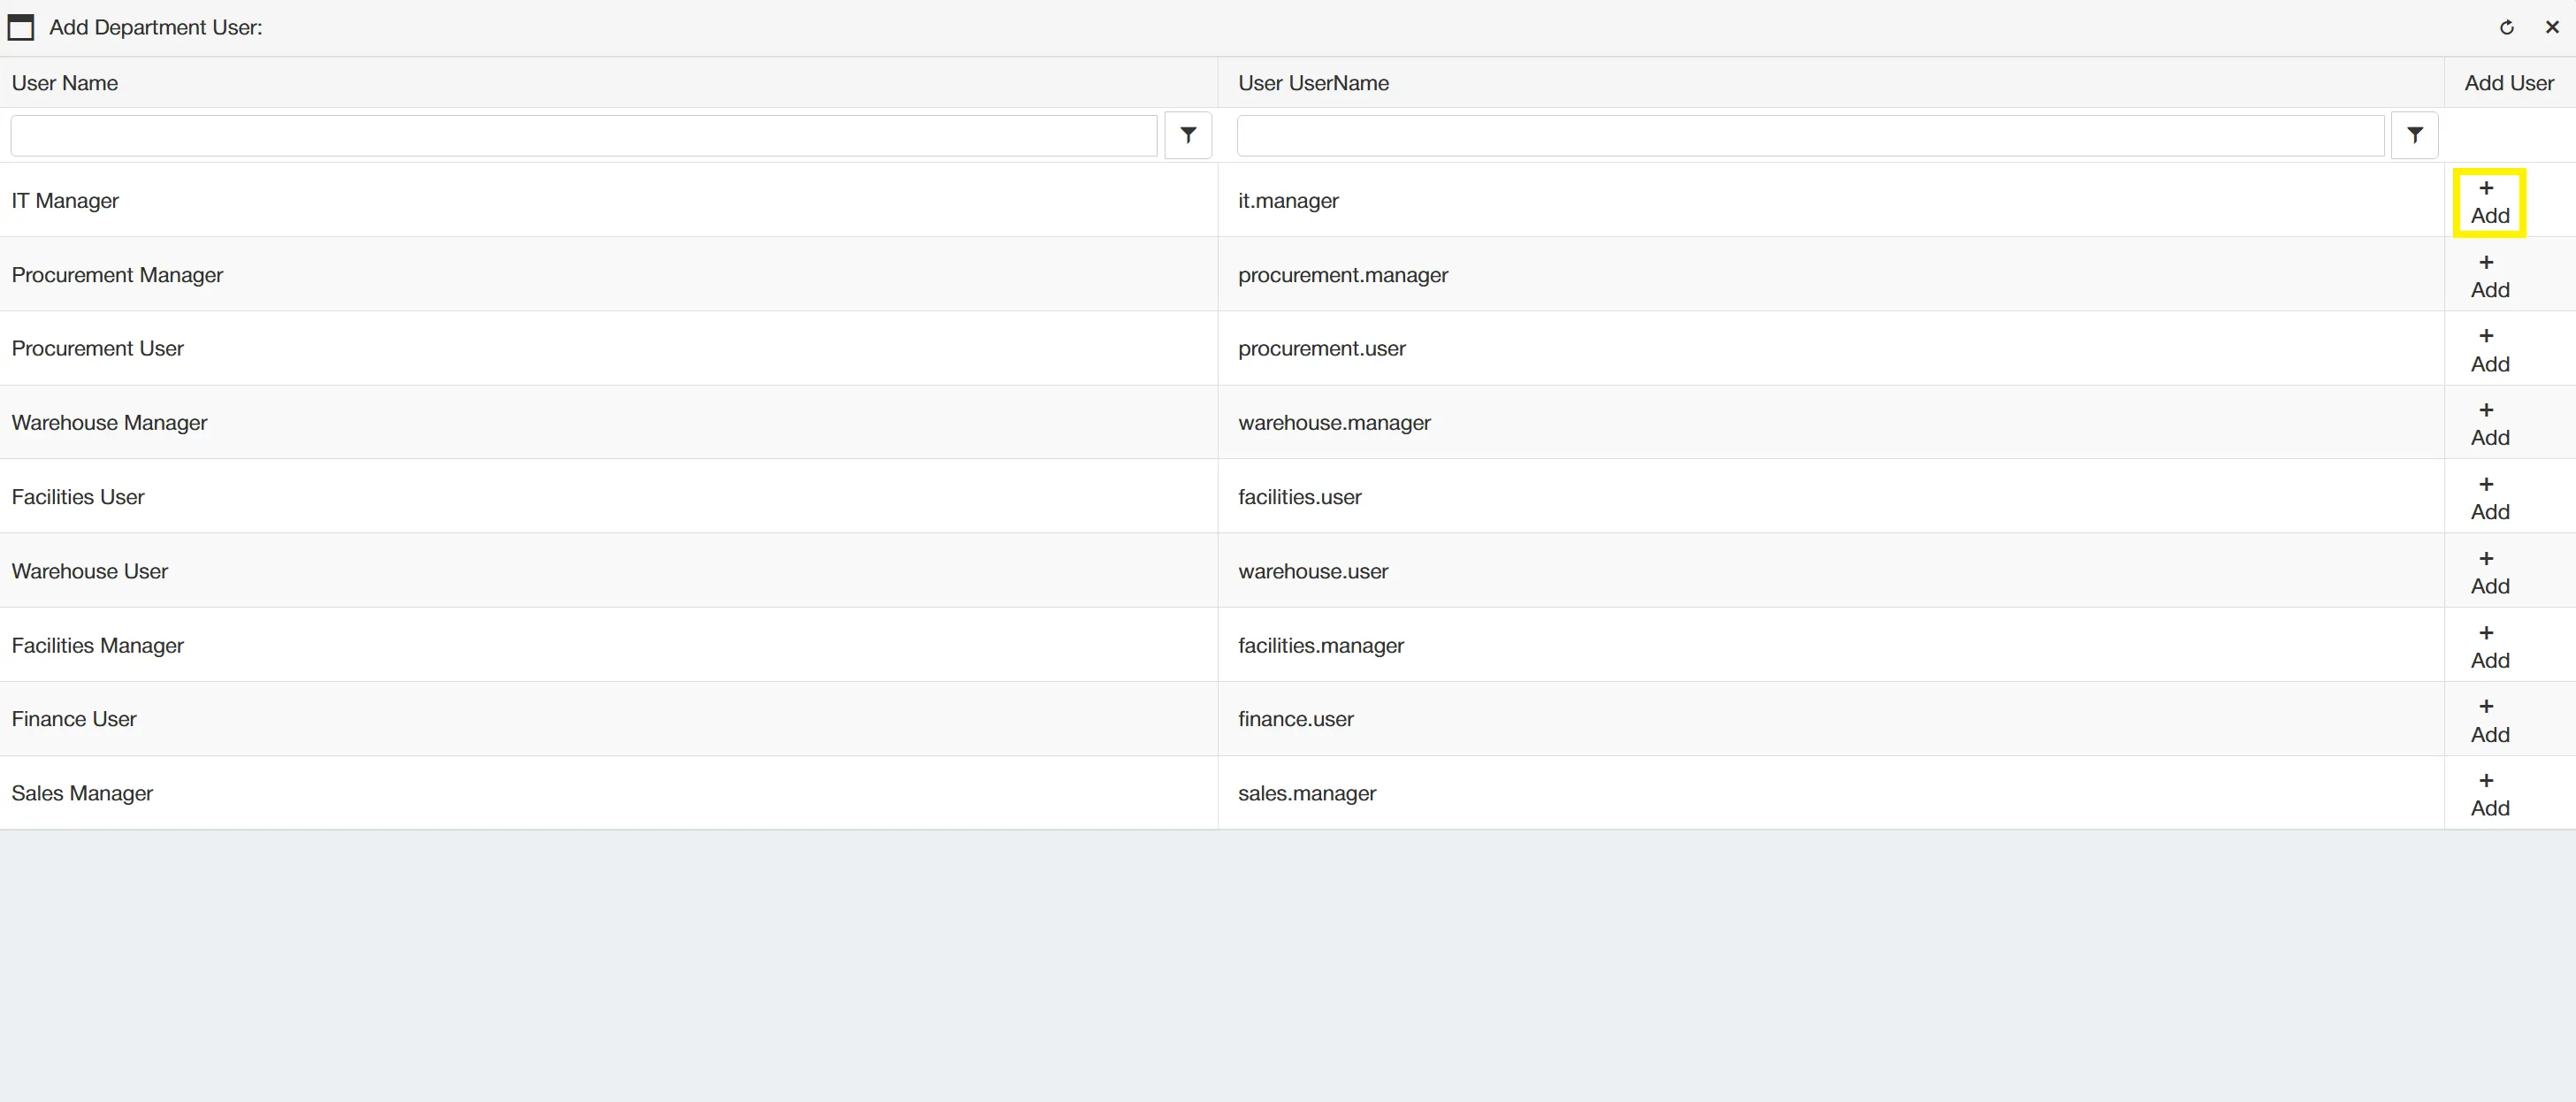Select the warehouse.manager username cell
This screenshot has height=1102, width=2576.
(x=1831, y=422)
